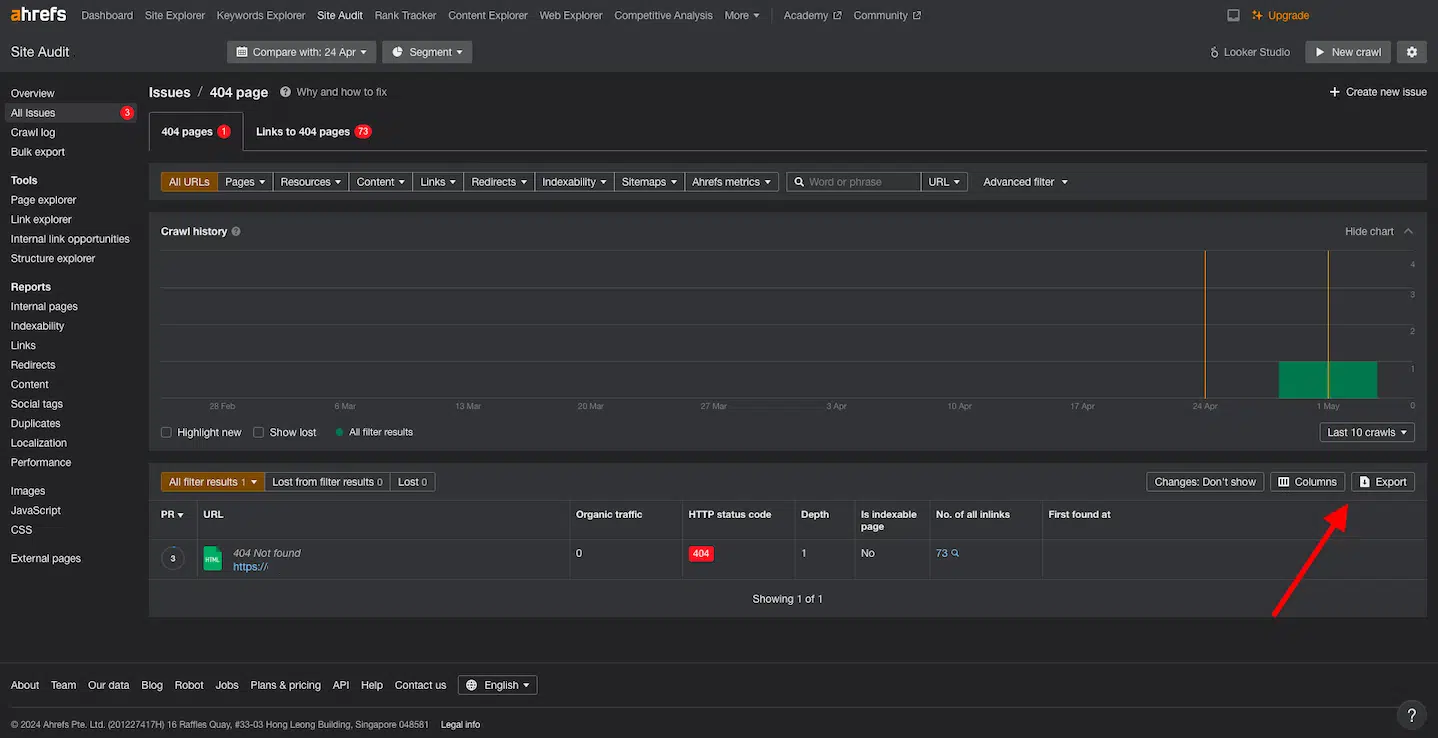Start a New crawl

[x=1347, y=52]
